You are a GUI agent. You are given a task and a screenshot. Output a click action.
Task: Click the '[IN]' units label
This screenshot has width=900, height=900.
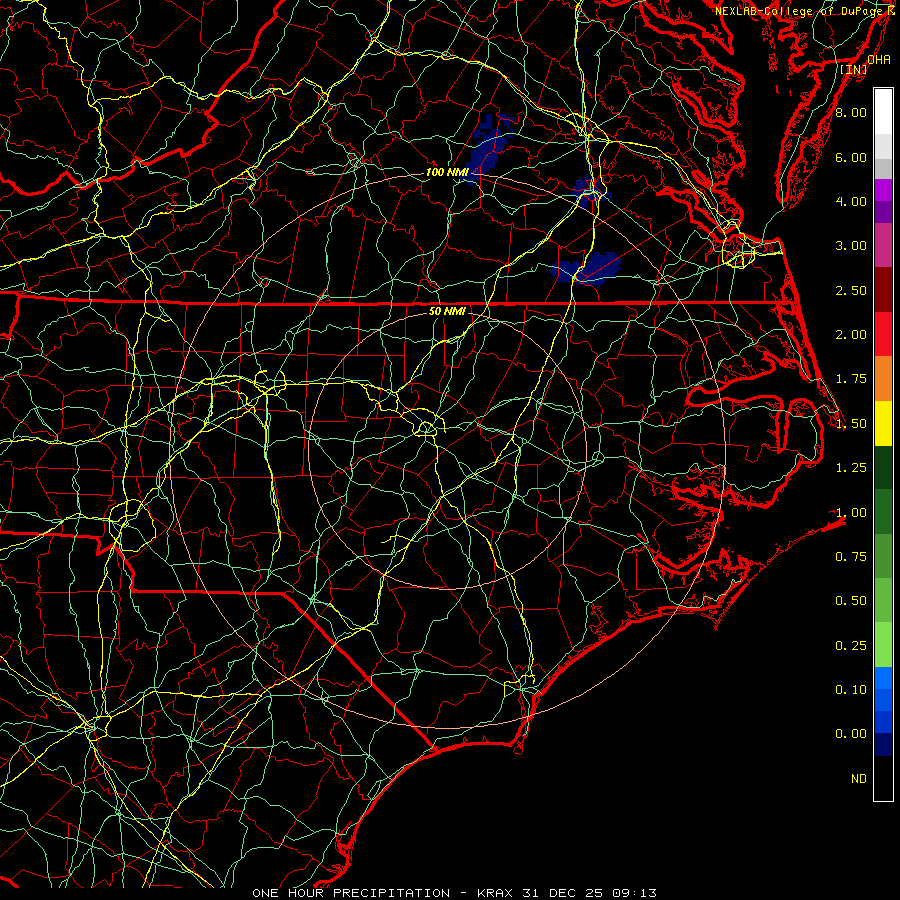[x=854, y=69]
